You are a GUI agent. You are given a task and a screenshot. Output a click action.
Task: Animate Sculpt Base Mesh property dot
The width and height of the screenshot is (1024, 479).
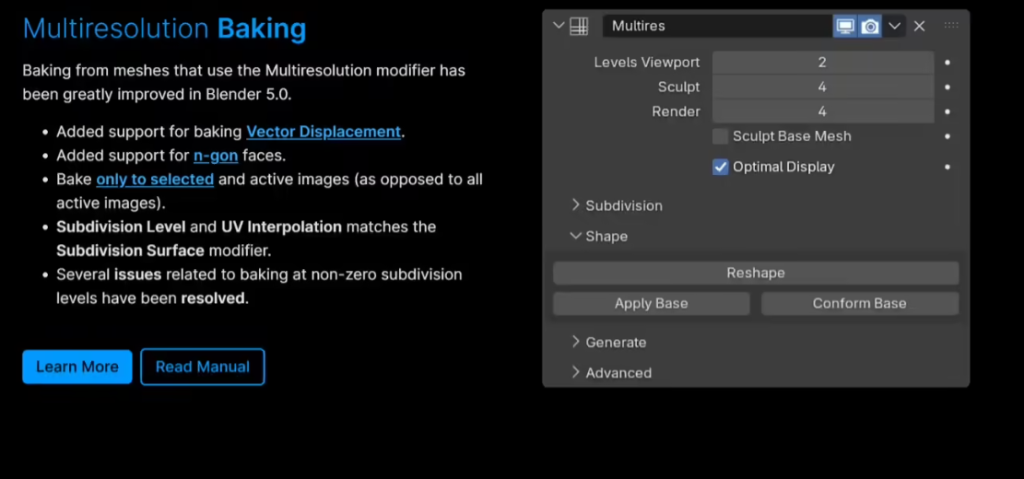(x=948, y=137)
